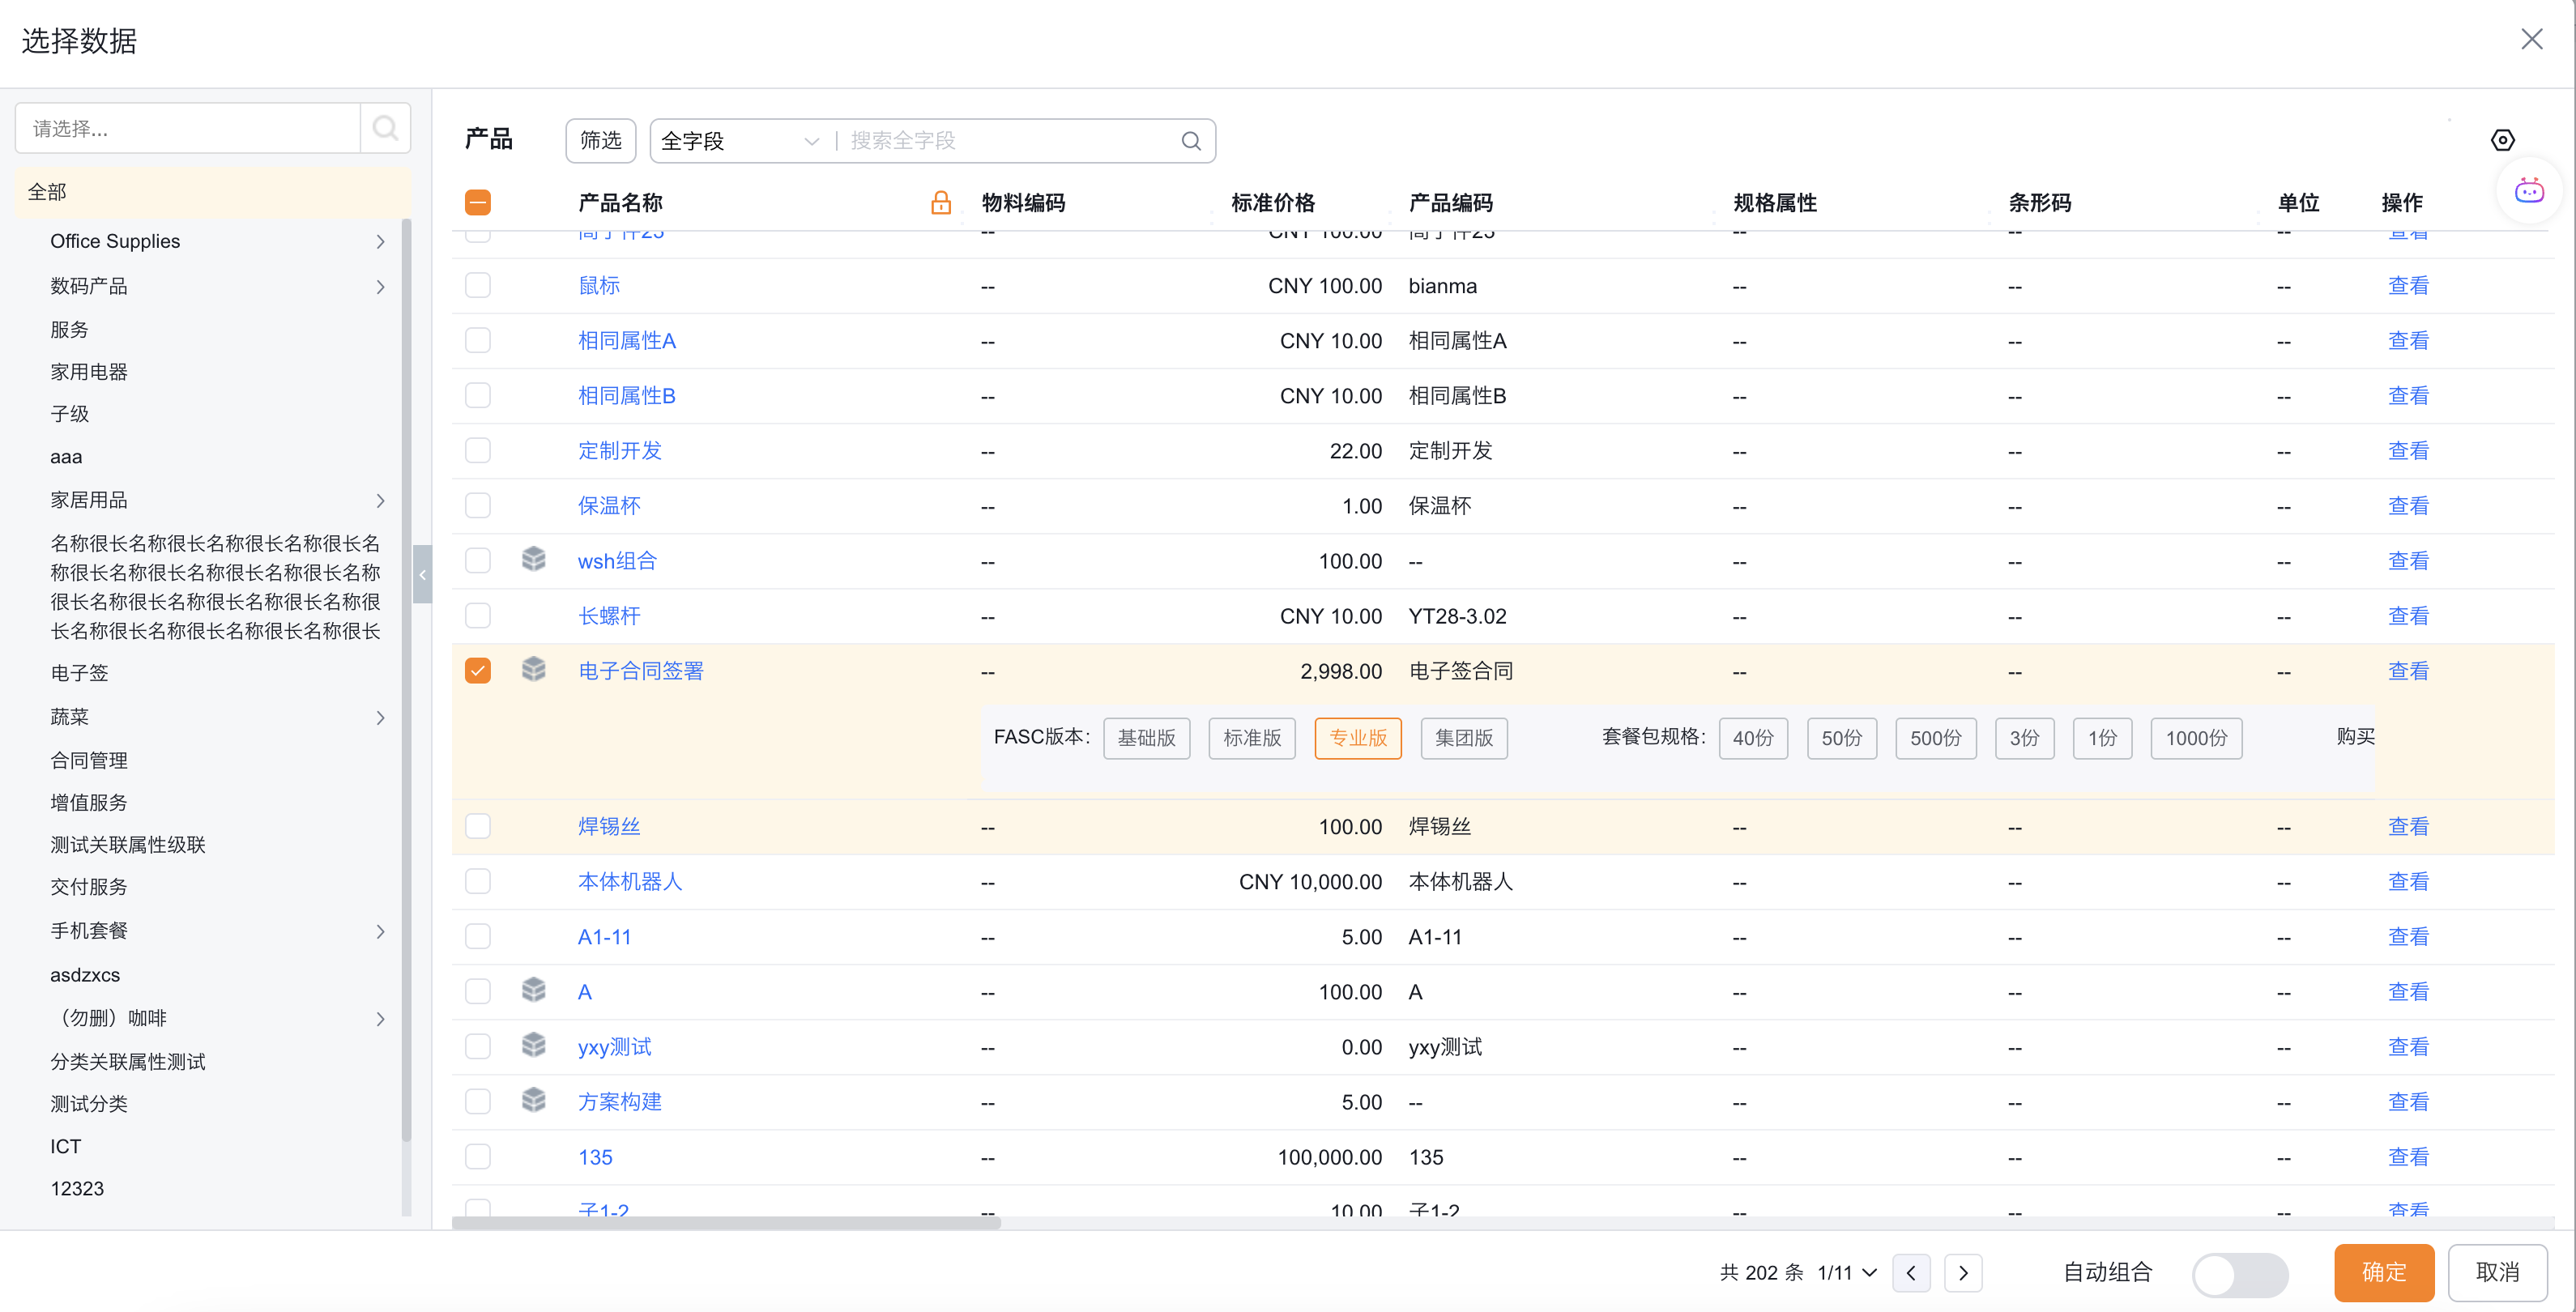Open the 本体机器人 product link

click(x=629, y=882)
